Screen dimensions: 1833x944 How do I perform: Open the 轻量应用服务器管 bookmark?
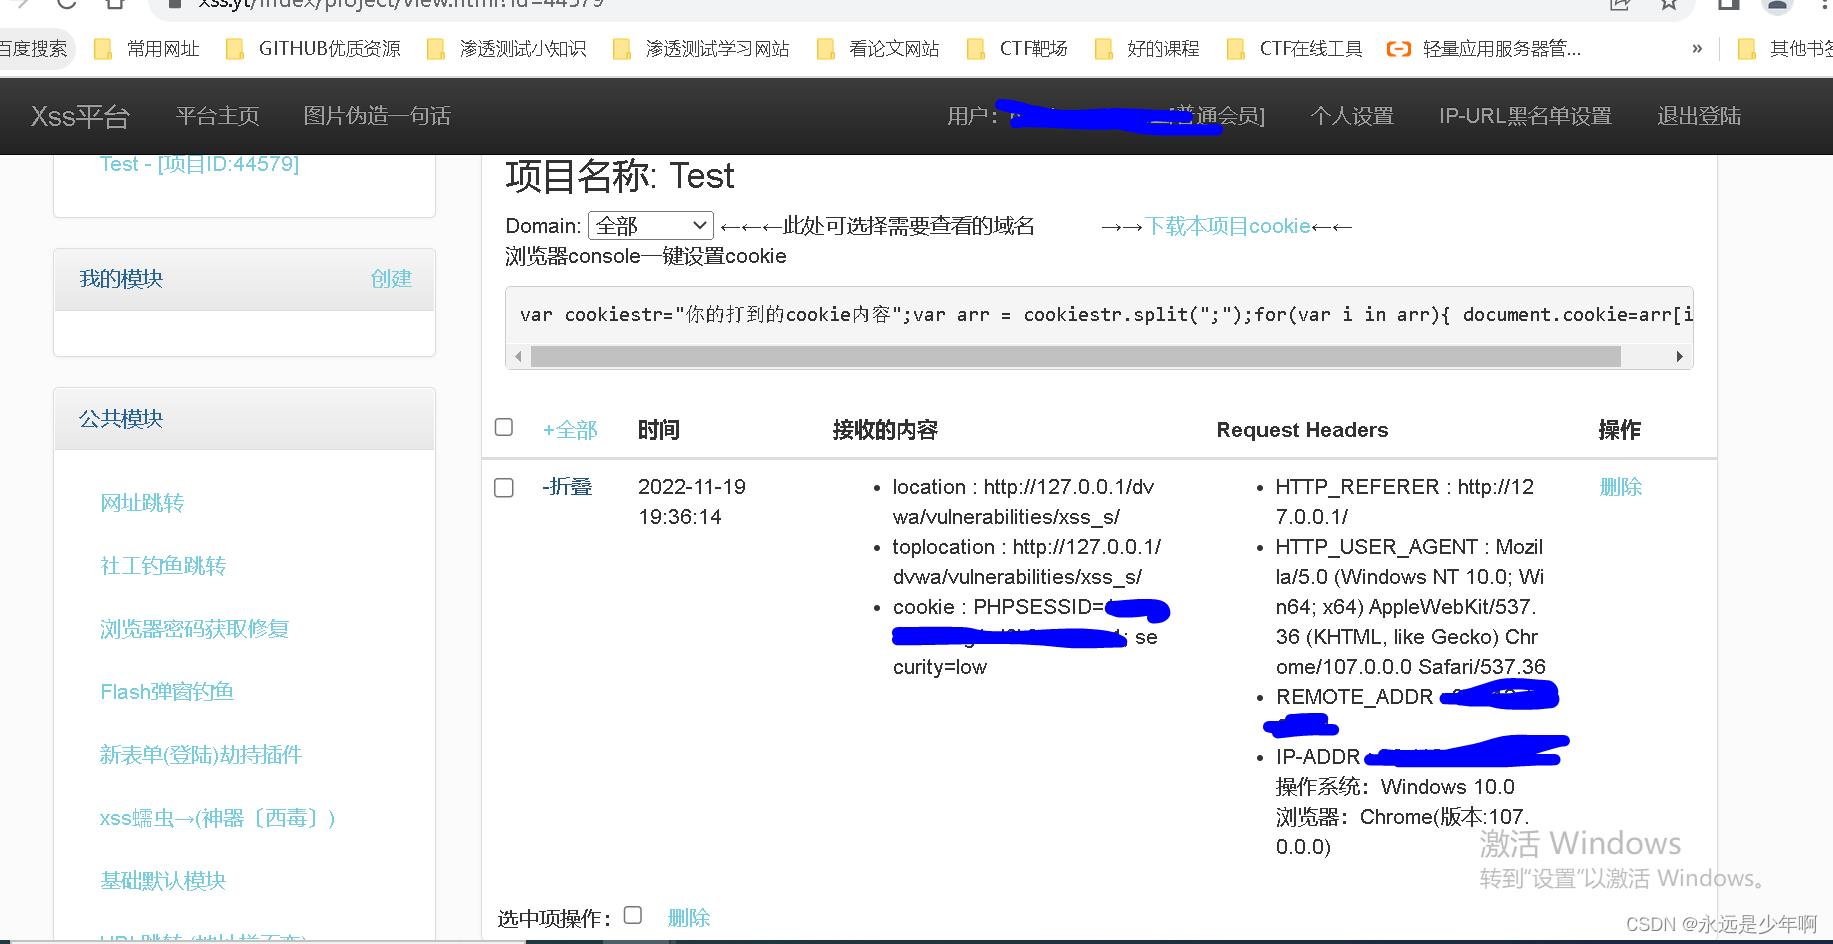point(1484,49)
